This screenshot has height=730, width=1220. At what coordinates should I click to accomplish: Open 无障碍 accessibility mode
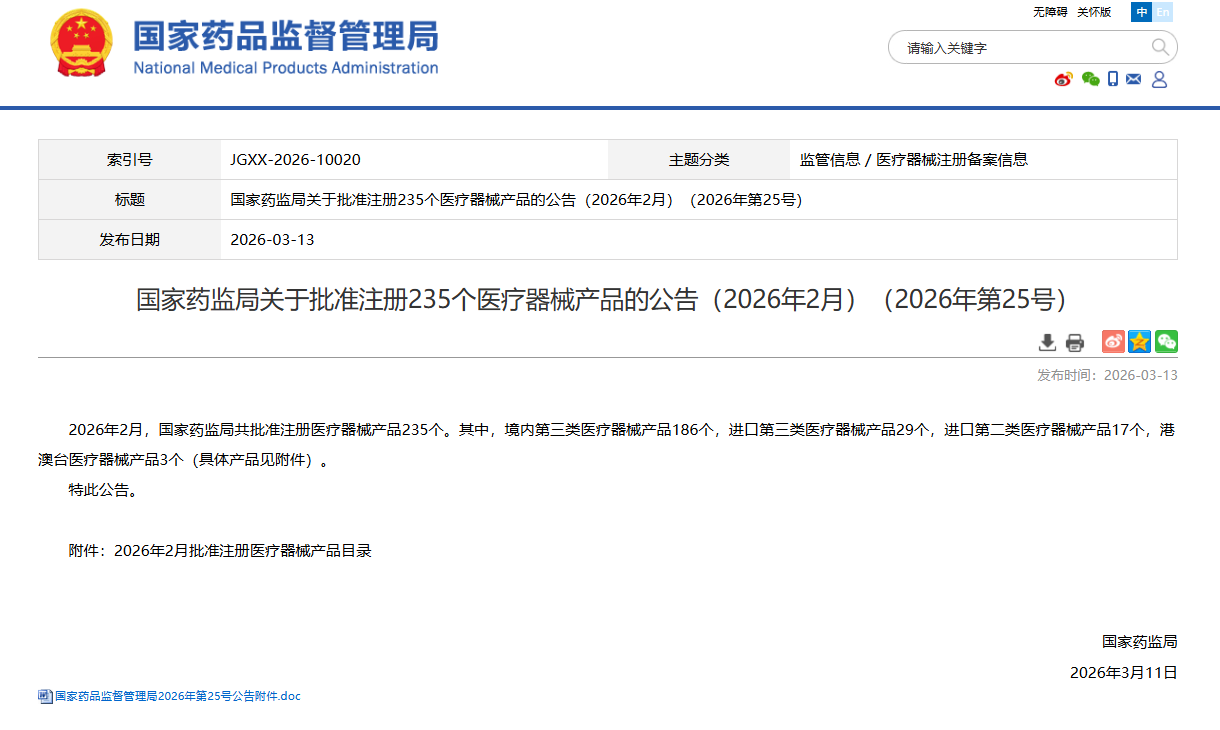click(1050, 12)
